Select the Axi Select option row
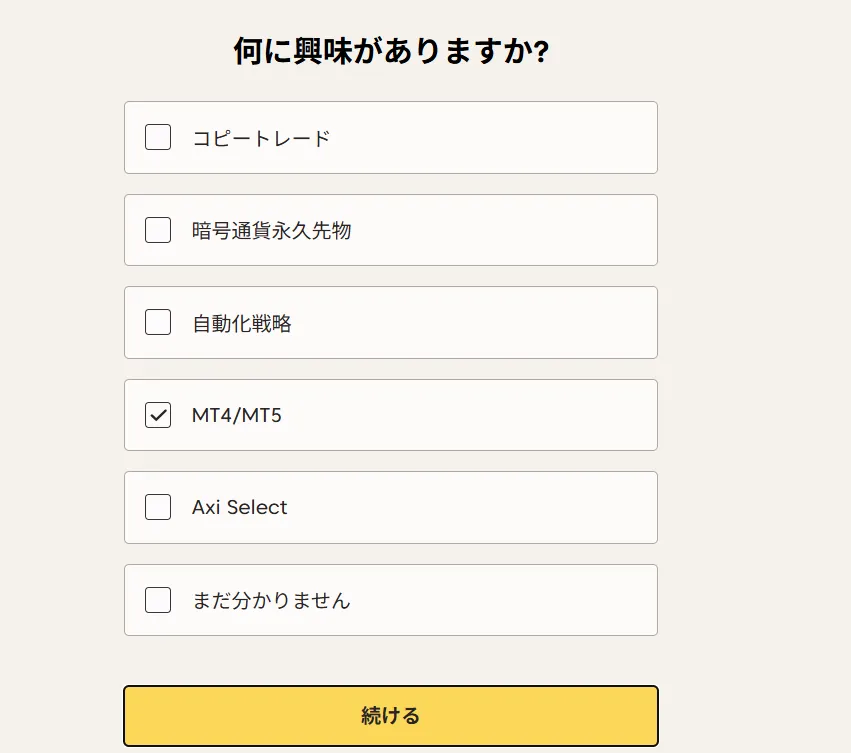The image size is (851, 753). (390, 507)
